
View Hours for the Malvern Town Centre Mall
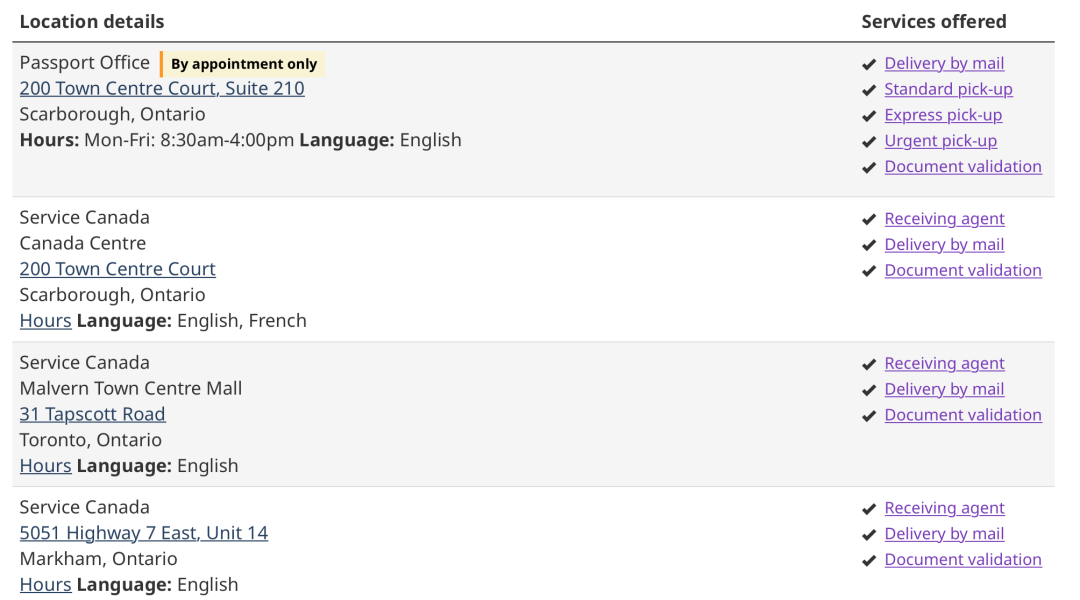(x=45, y=466)
